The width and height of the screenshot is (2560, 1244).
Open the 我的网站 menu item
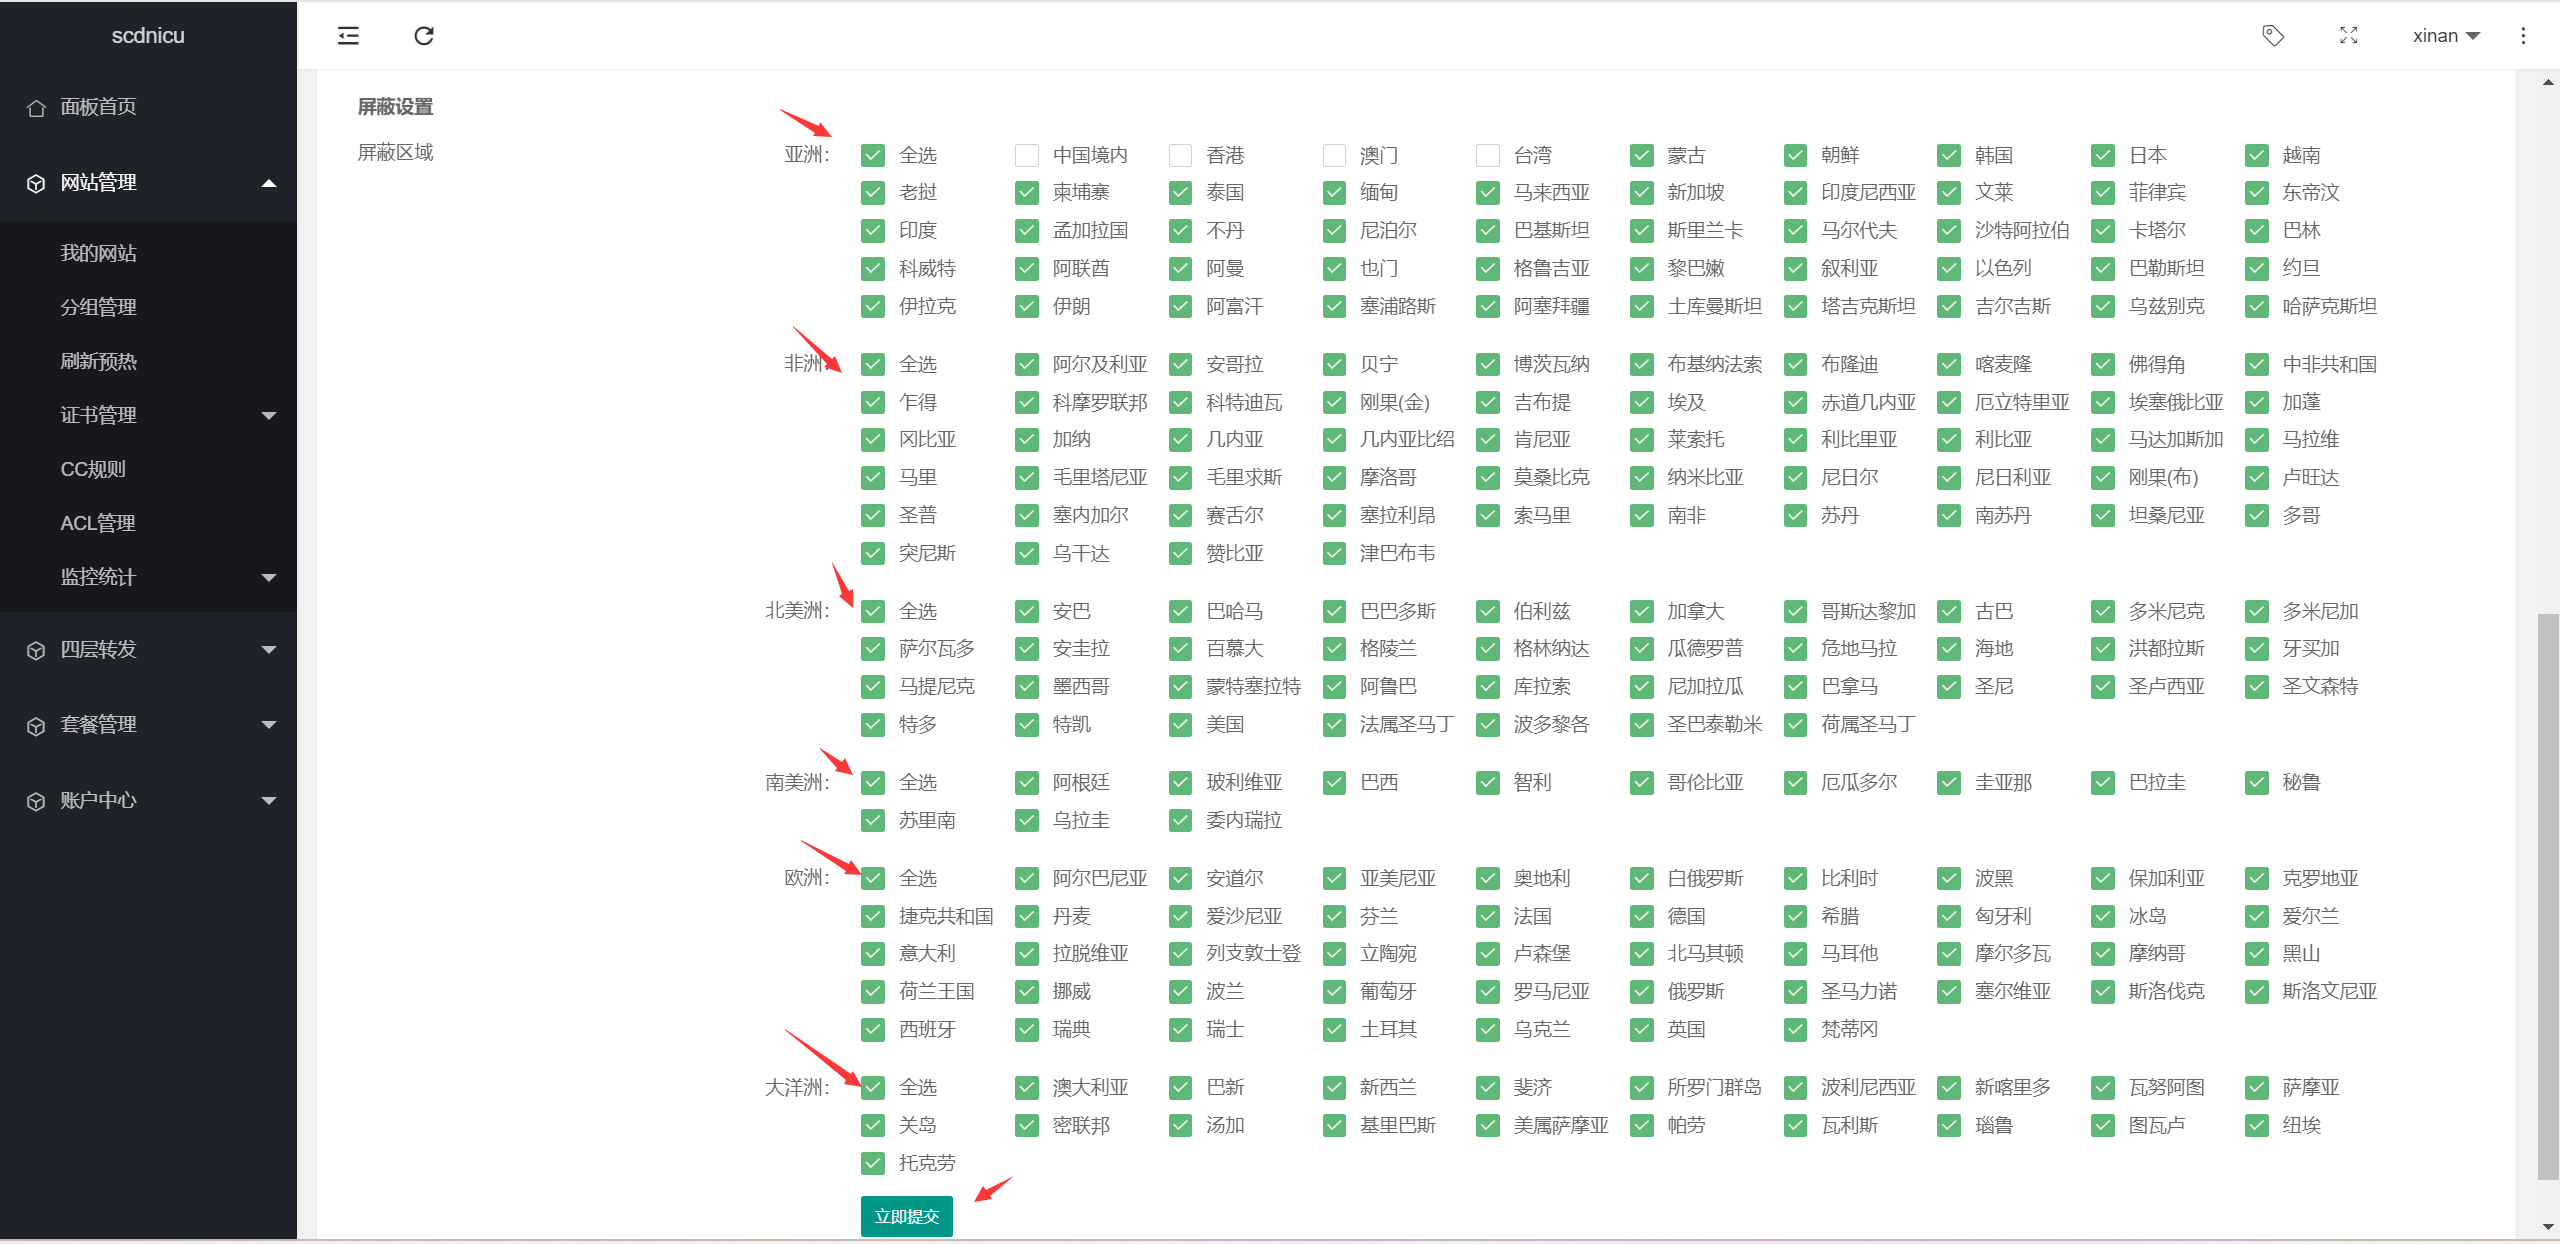tap(99, 253)
